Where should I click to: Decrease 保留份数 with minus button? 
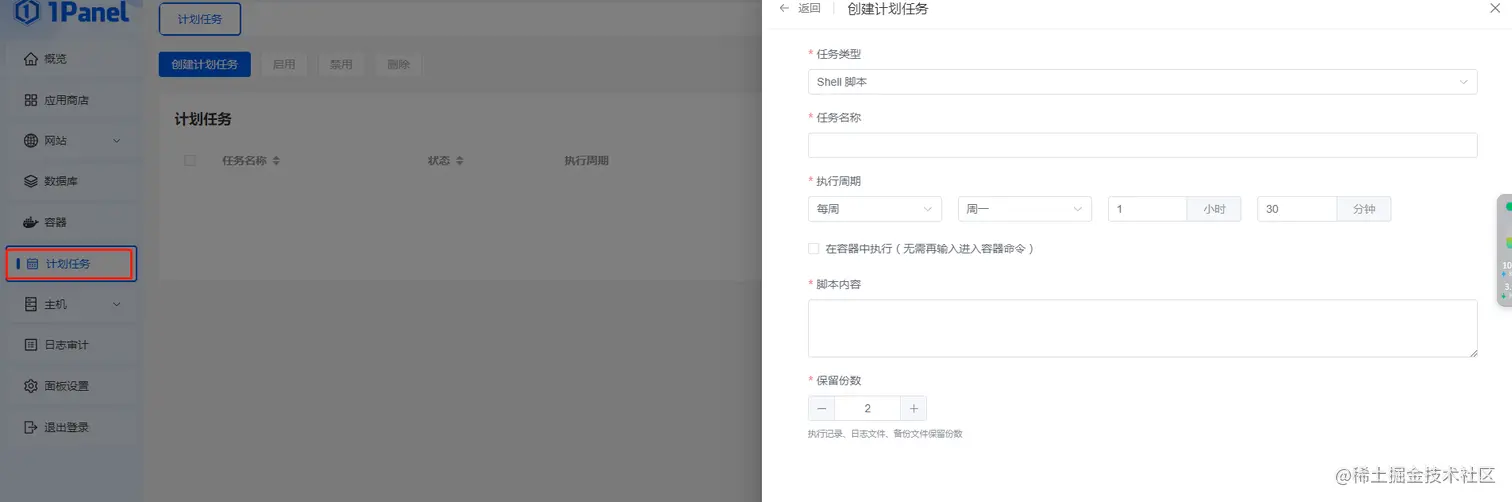pos(821,408)
